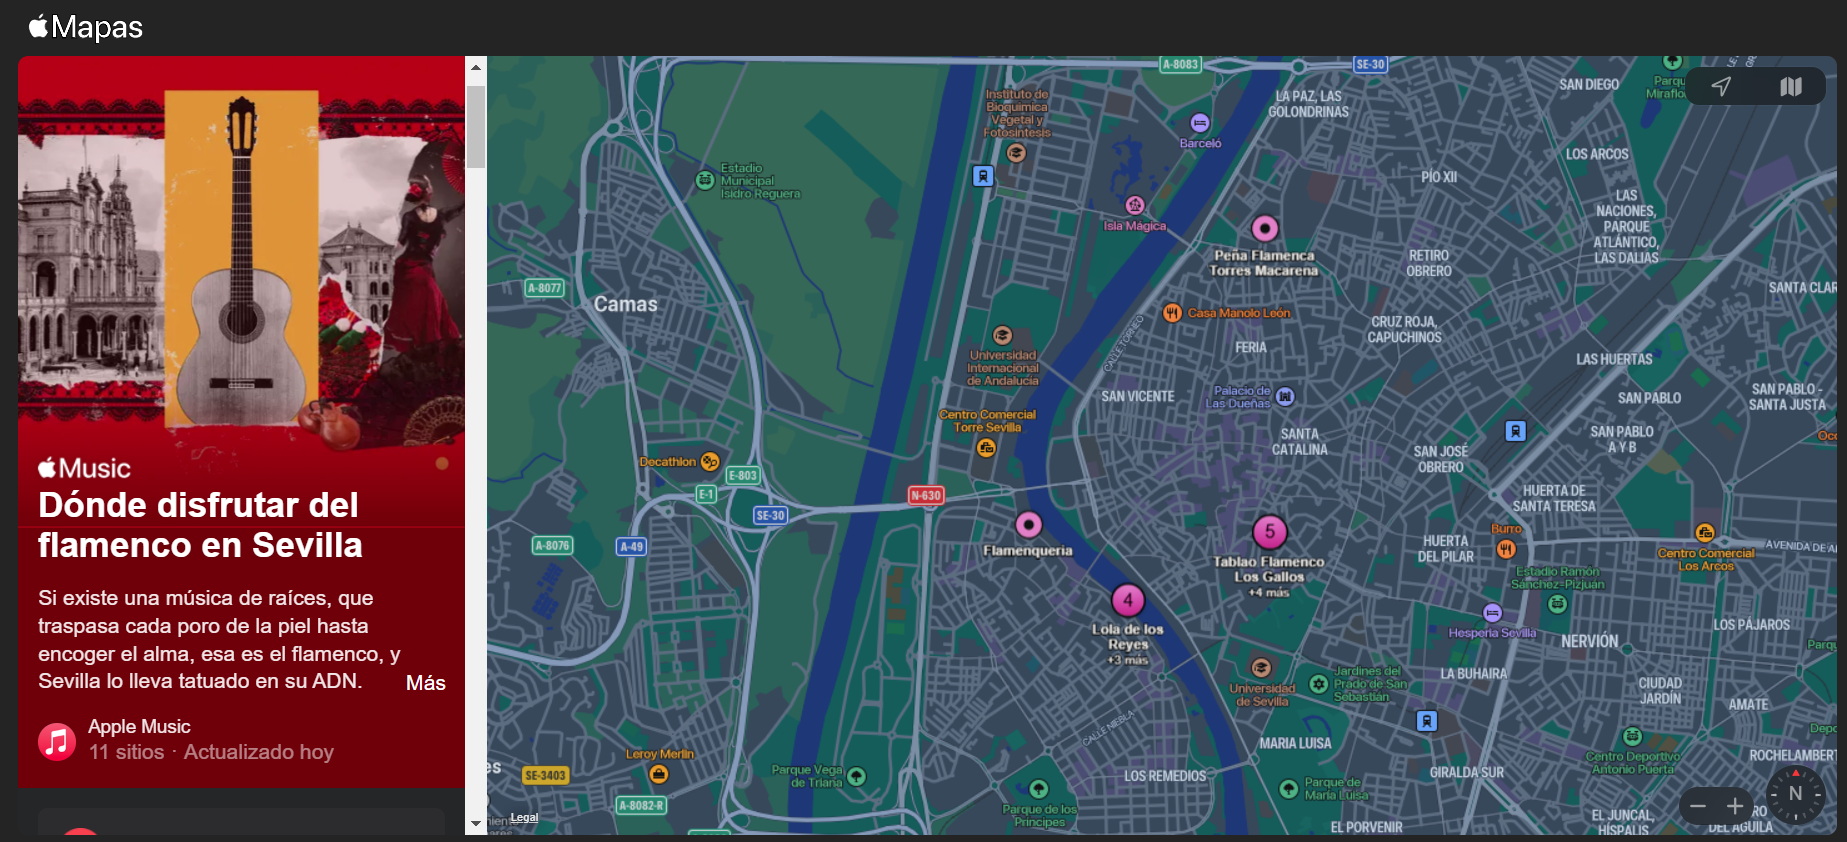Image resolution: width=1847 pixels, height=842 pixels.
Task: Open the Legal link on the map
Action: pyautogui.click(x=524, y=817)
